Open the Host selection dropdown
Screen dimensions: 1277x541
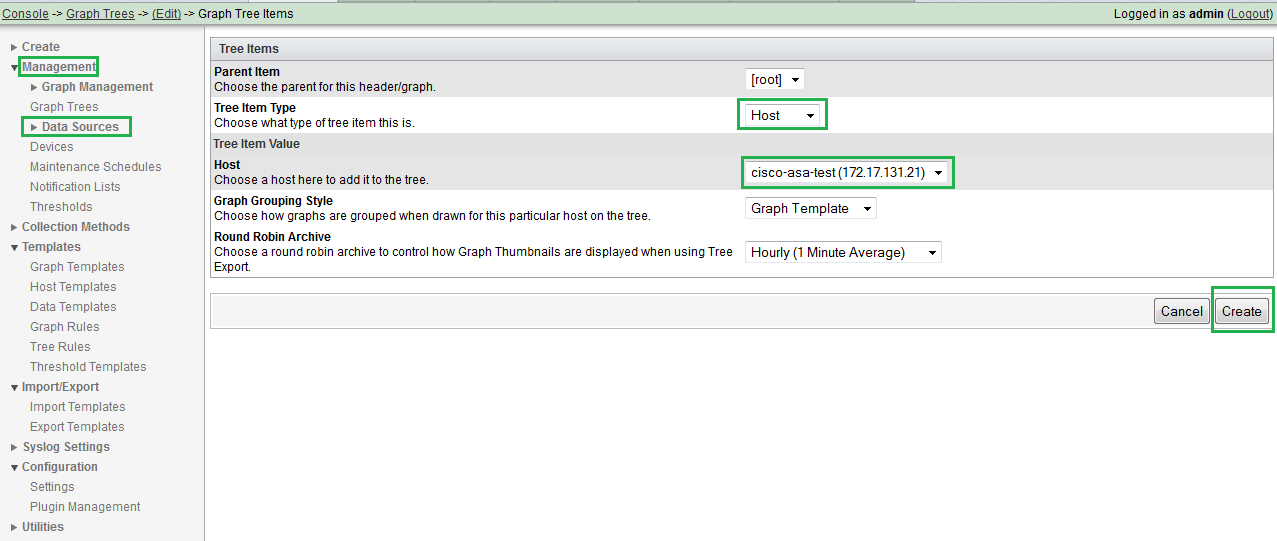click(847, 172)
